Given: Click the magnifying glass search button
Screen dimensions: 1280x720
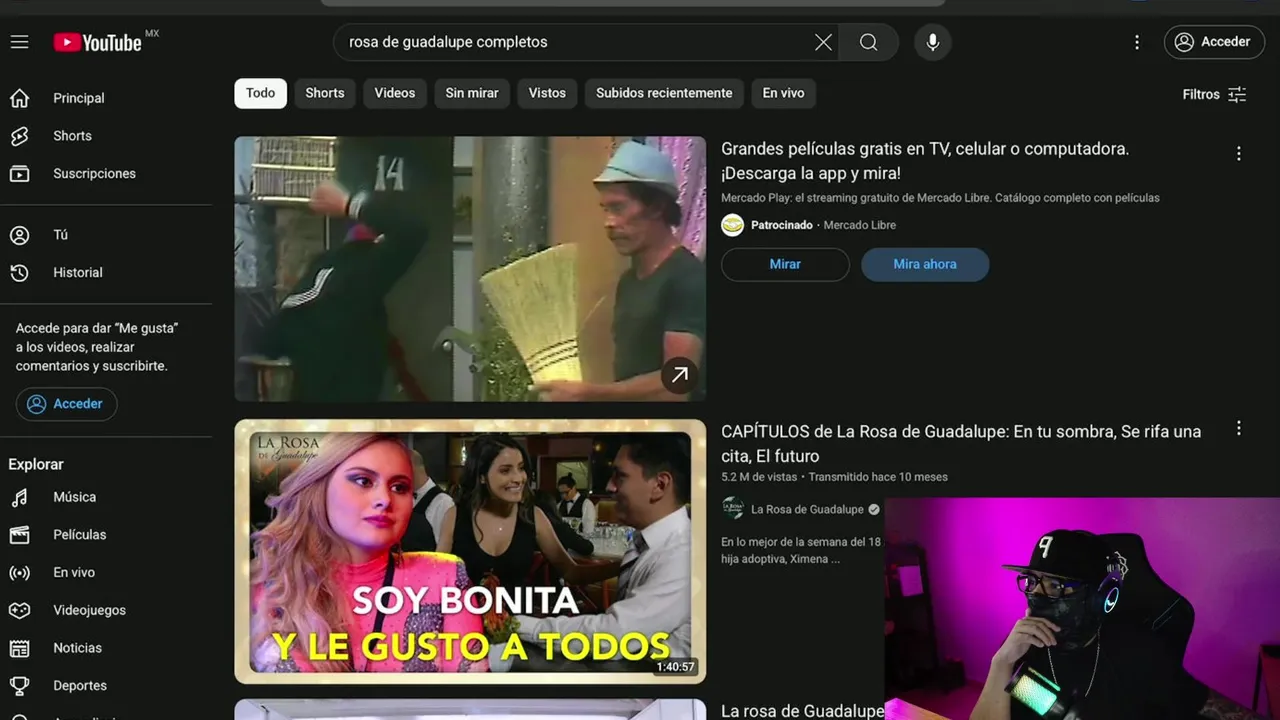Looking at the screenshot, I should click(x=869, y=42).
